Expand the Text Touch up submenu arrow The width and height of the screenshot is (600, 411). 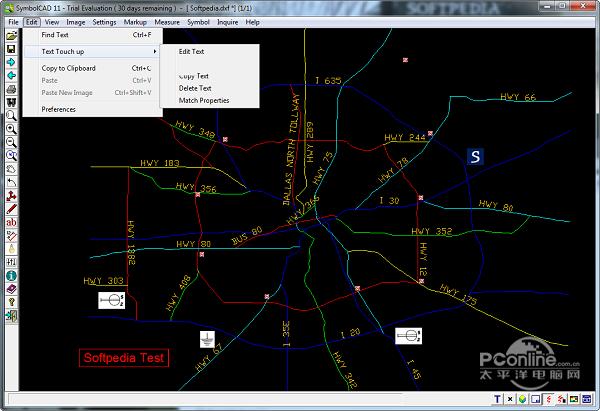click(x=155, y=51)
